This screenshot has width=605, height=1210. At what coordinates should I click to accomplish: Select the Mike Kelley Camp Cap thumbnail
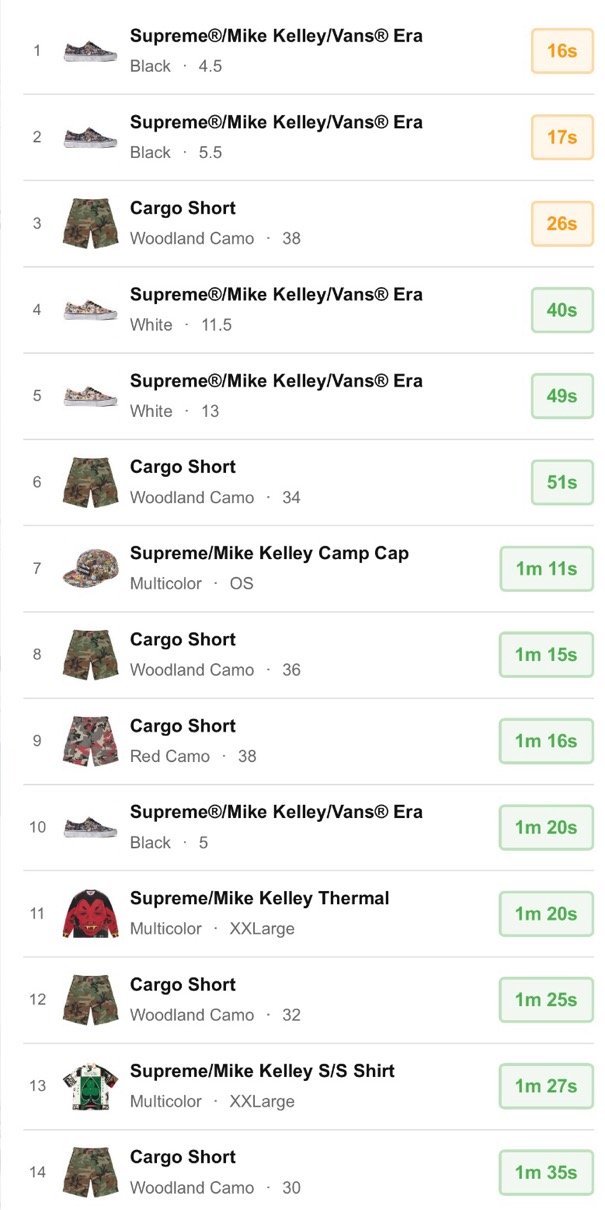[x=90, y=568]
